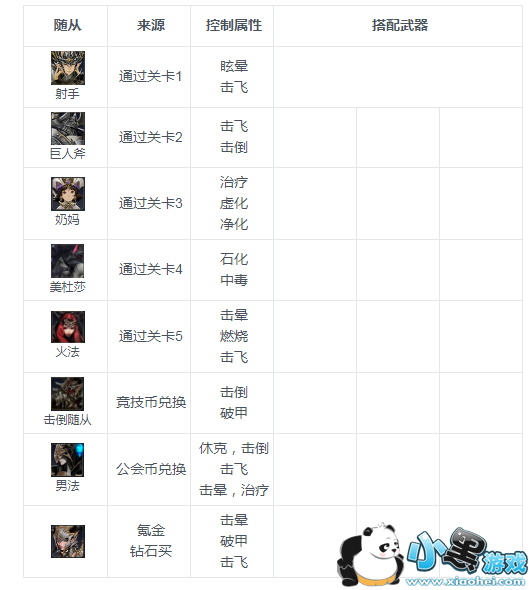The width and height of the screenshot is (529, 590).
Task: Click the 通过关卡1 source text
Action: [150, 76]
